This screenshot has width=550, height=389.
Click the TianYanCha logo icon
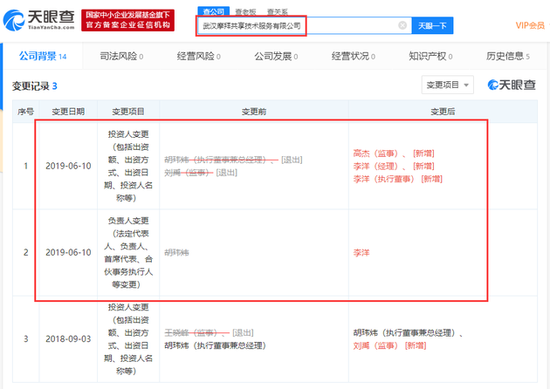coord(13,20)
